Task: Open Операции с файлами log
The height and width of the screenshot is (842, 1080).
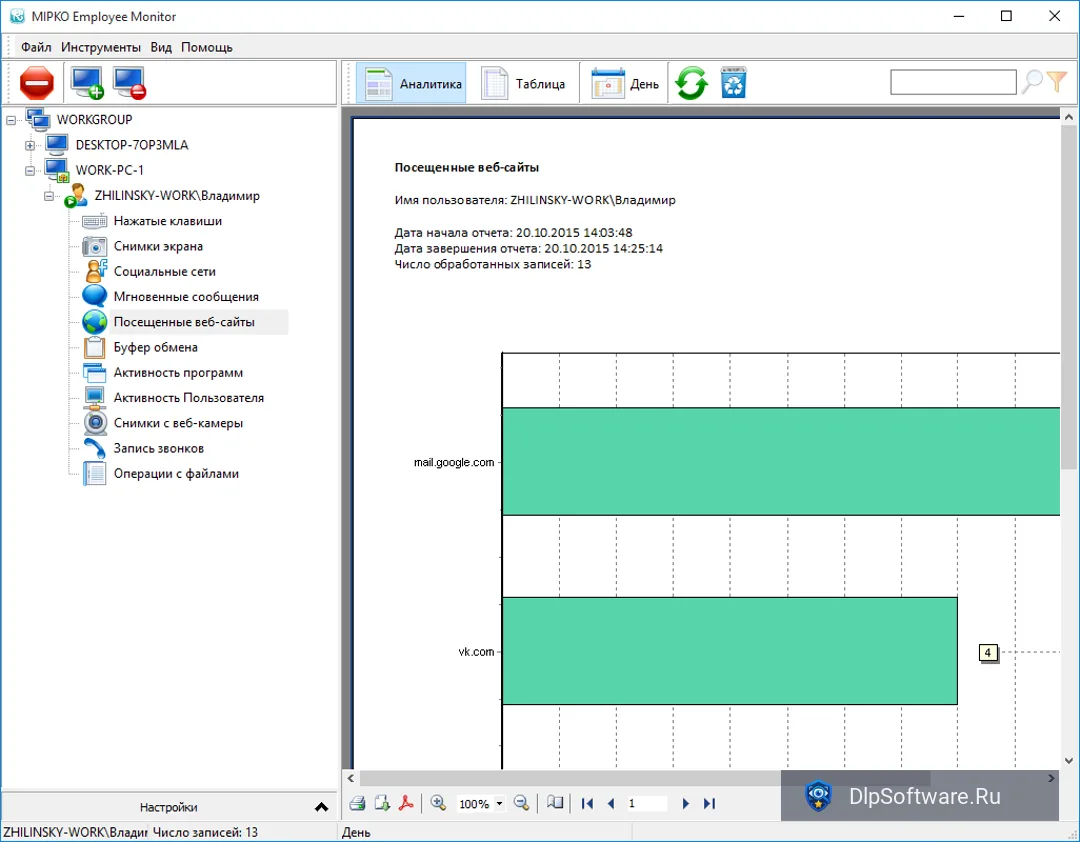Action: pos(176,473)
